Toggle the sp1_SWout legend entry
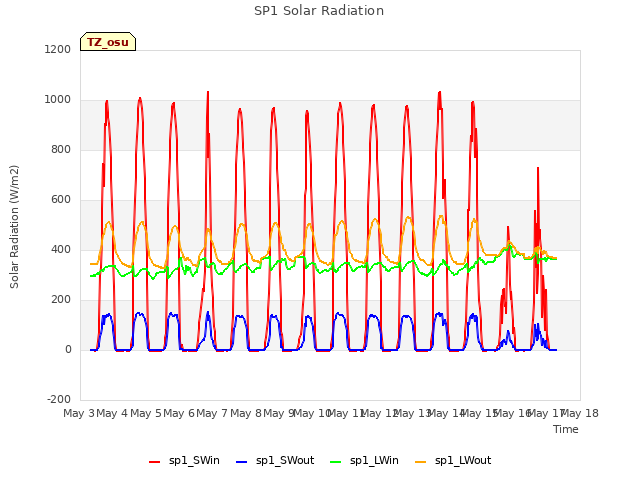Screen dimensions: 640x480 pyautogui.click(x=276, y=460)
